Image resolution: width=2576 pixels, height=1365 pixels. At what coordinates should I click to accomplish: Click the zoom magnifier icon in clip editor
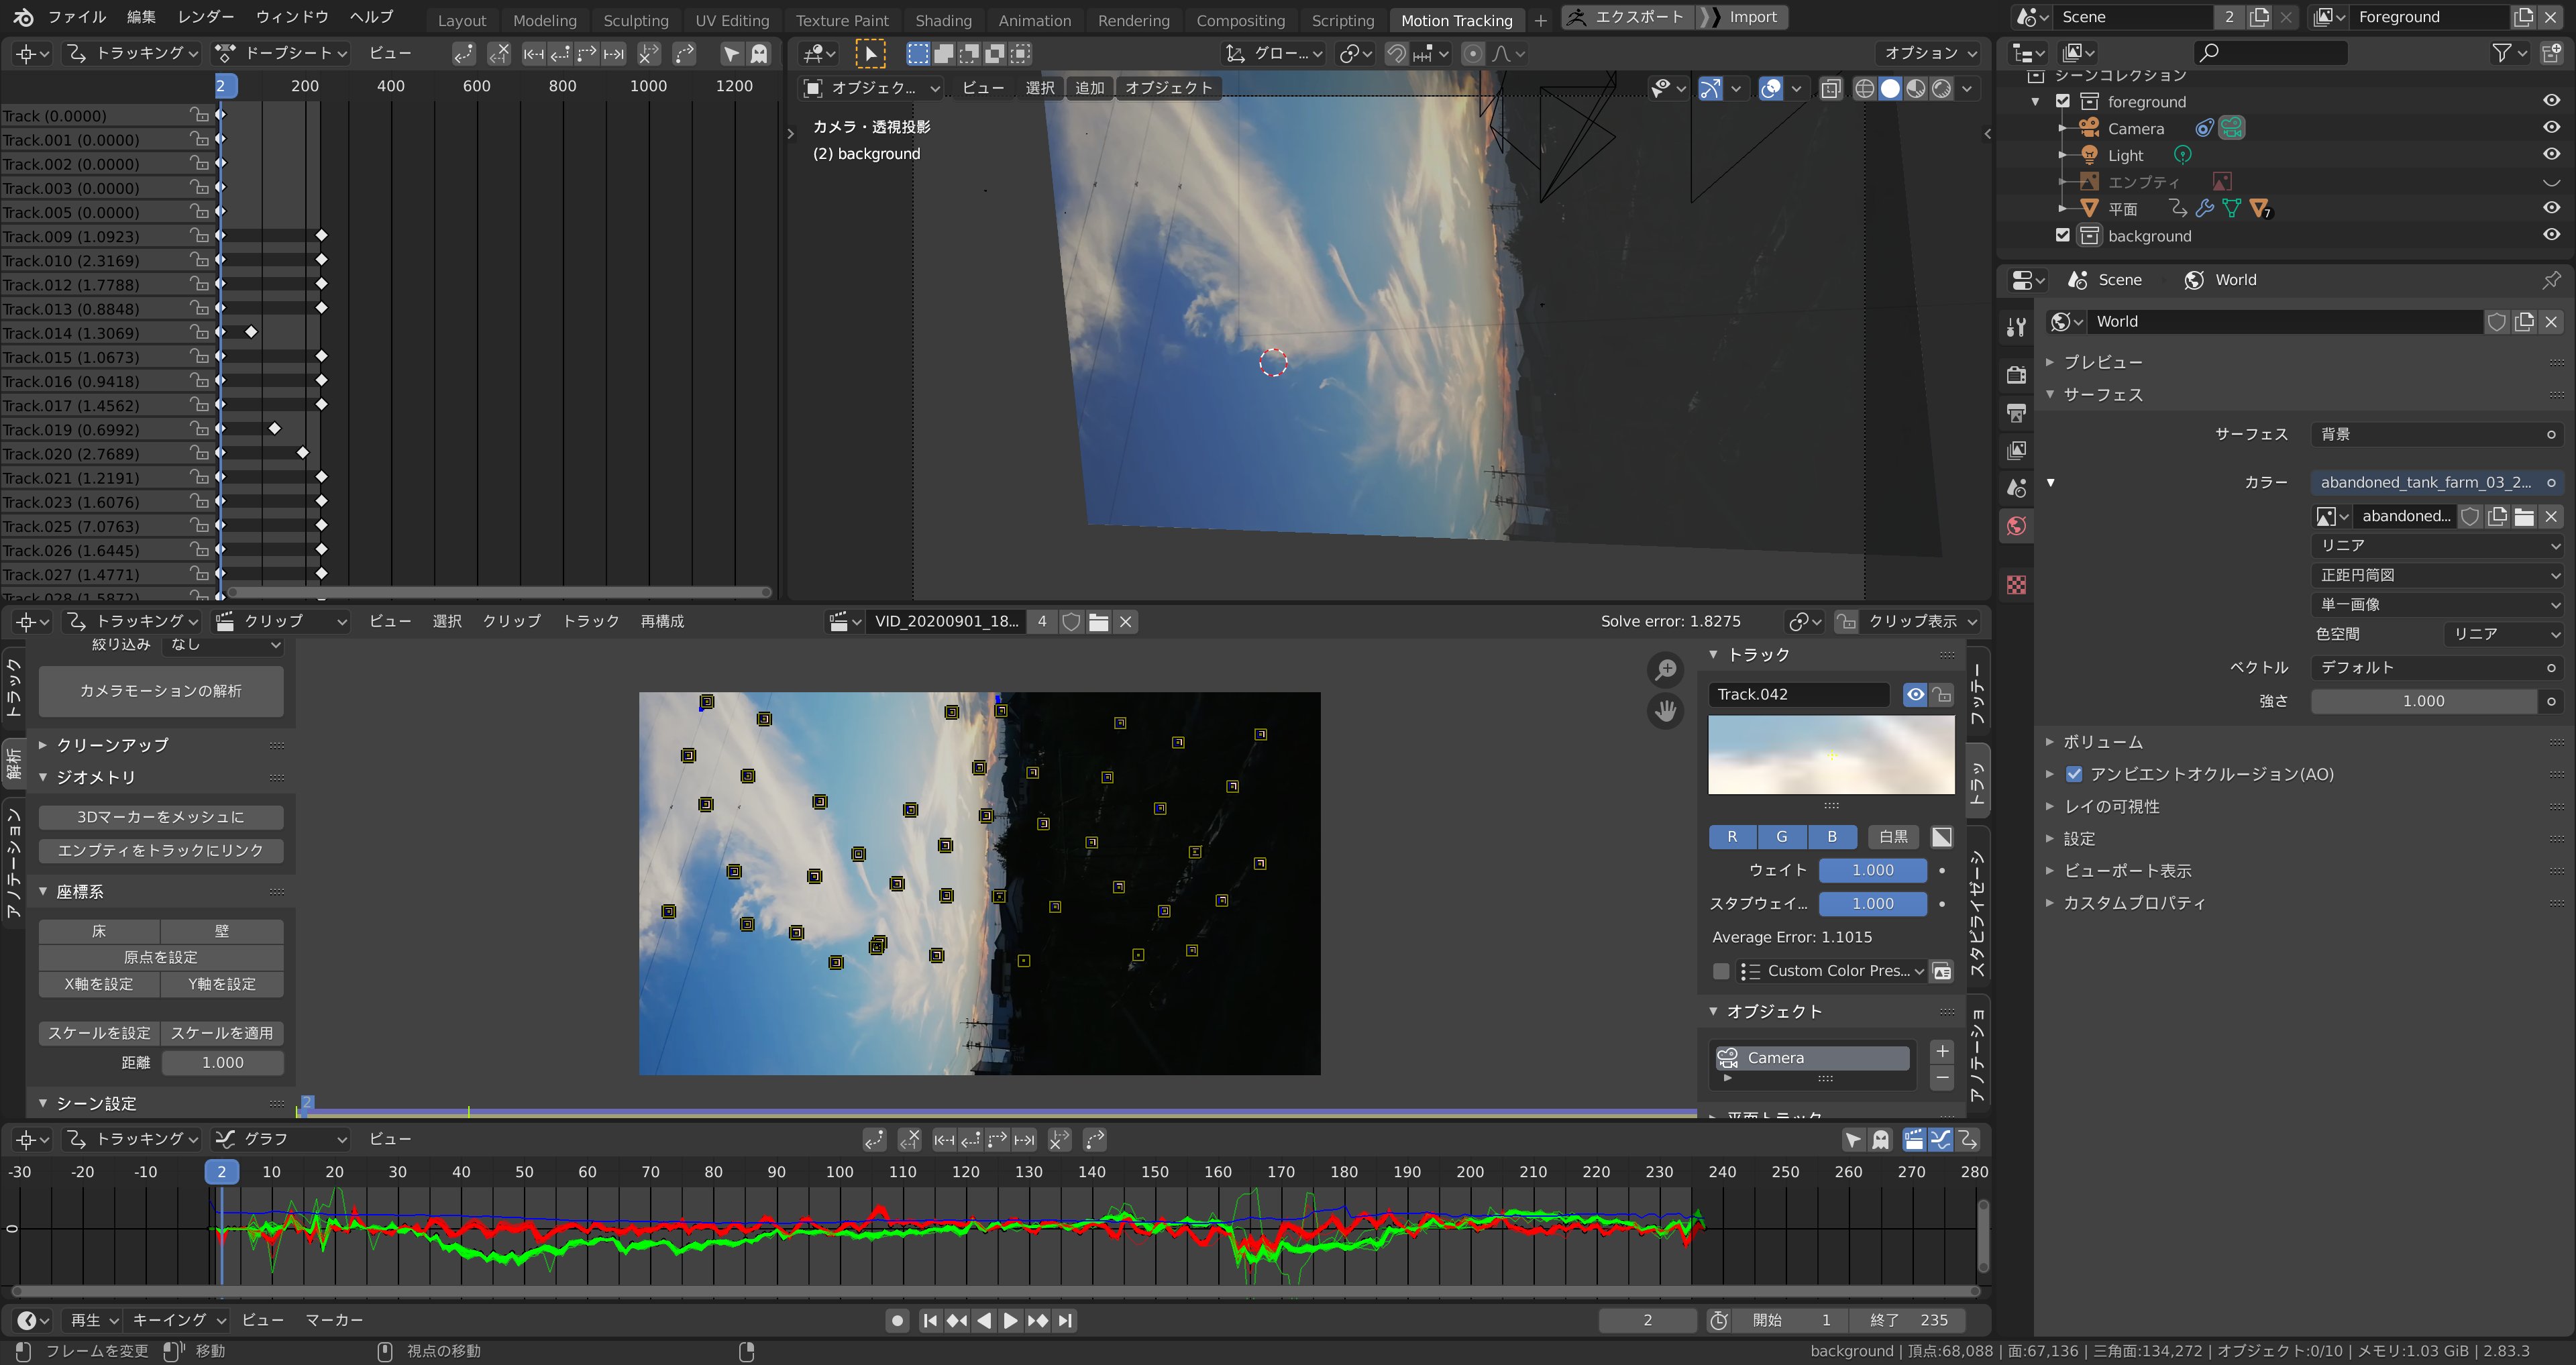pos(1665,670)
